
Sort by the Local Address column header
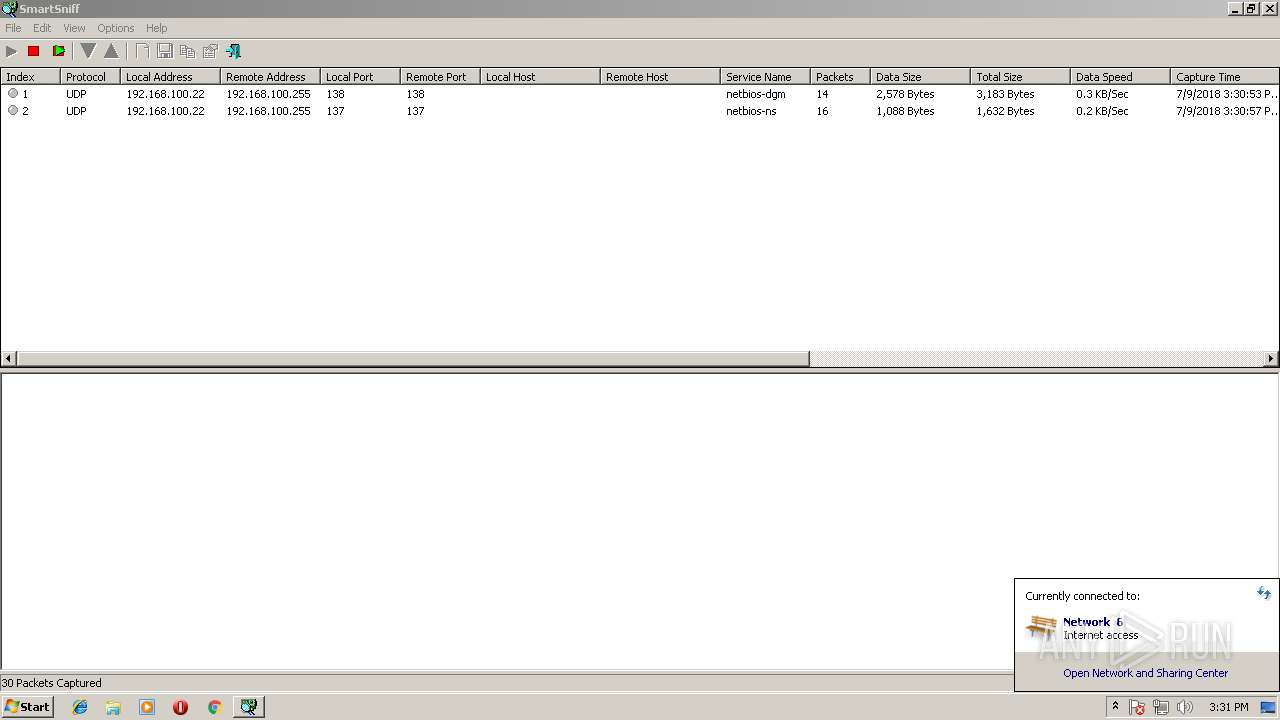[170, 77]
